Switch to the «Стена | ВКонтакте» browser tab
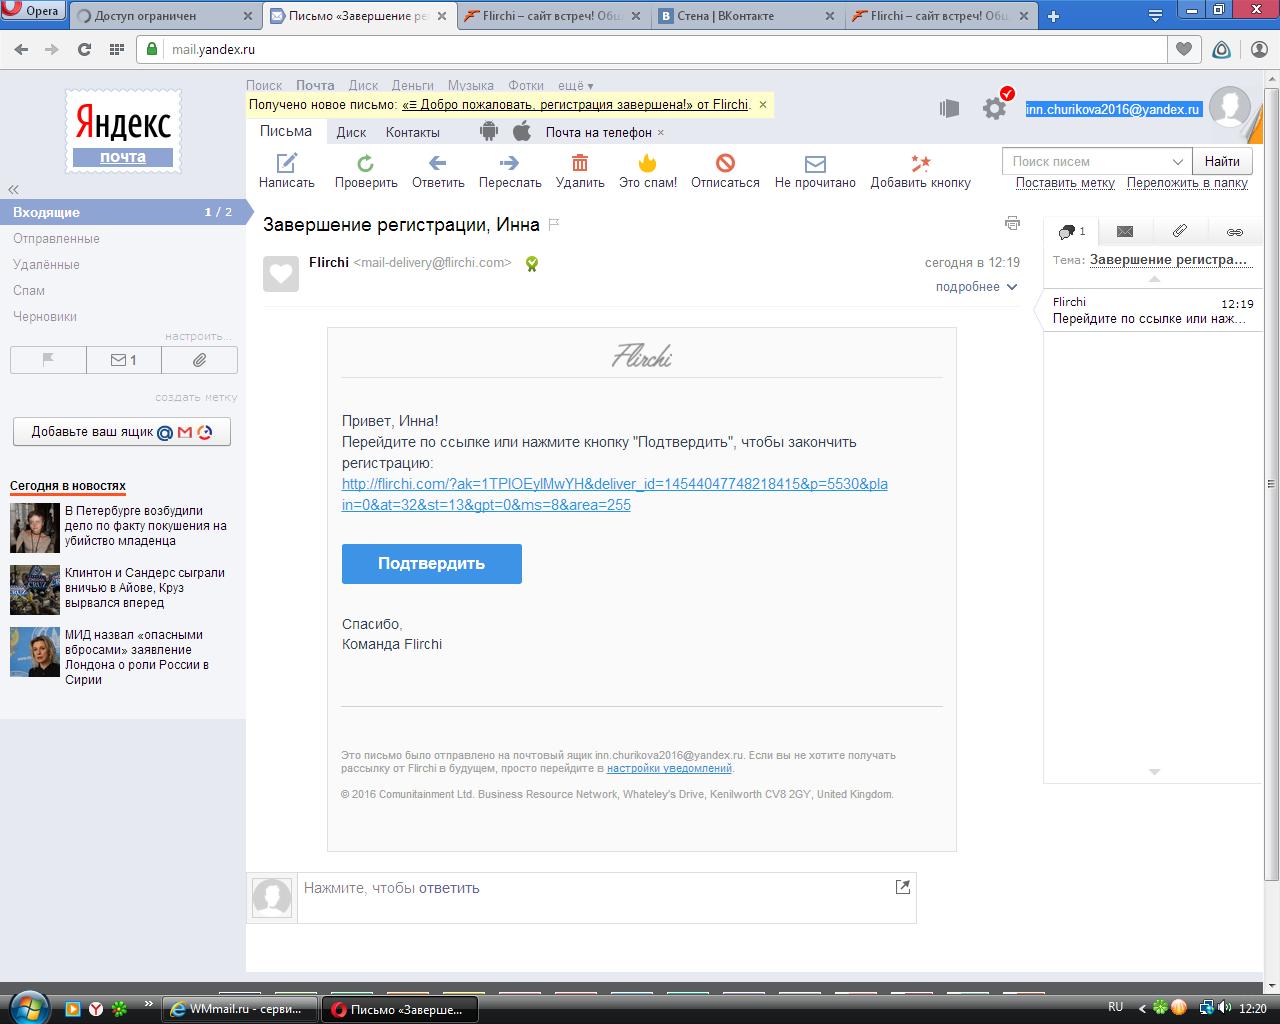The height and width of the screenshot is (1024, 1280). click(748, 16)
